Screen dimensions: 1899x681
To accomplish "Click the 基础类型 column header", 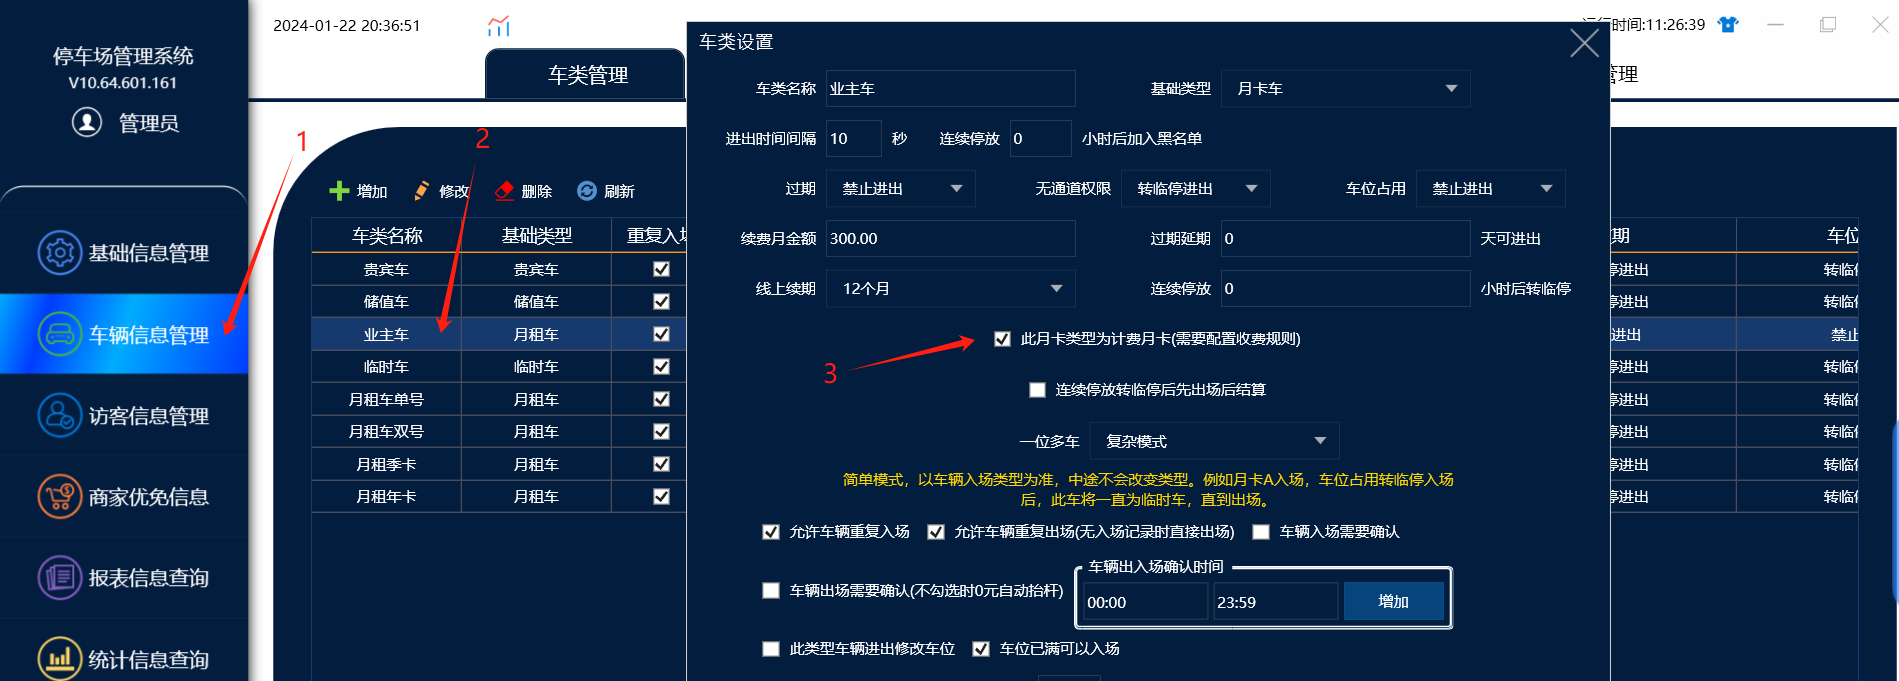I will click(x=536, y=236).
